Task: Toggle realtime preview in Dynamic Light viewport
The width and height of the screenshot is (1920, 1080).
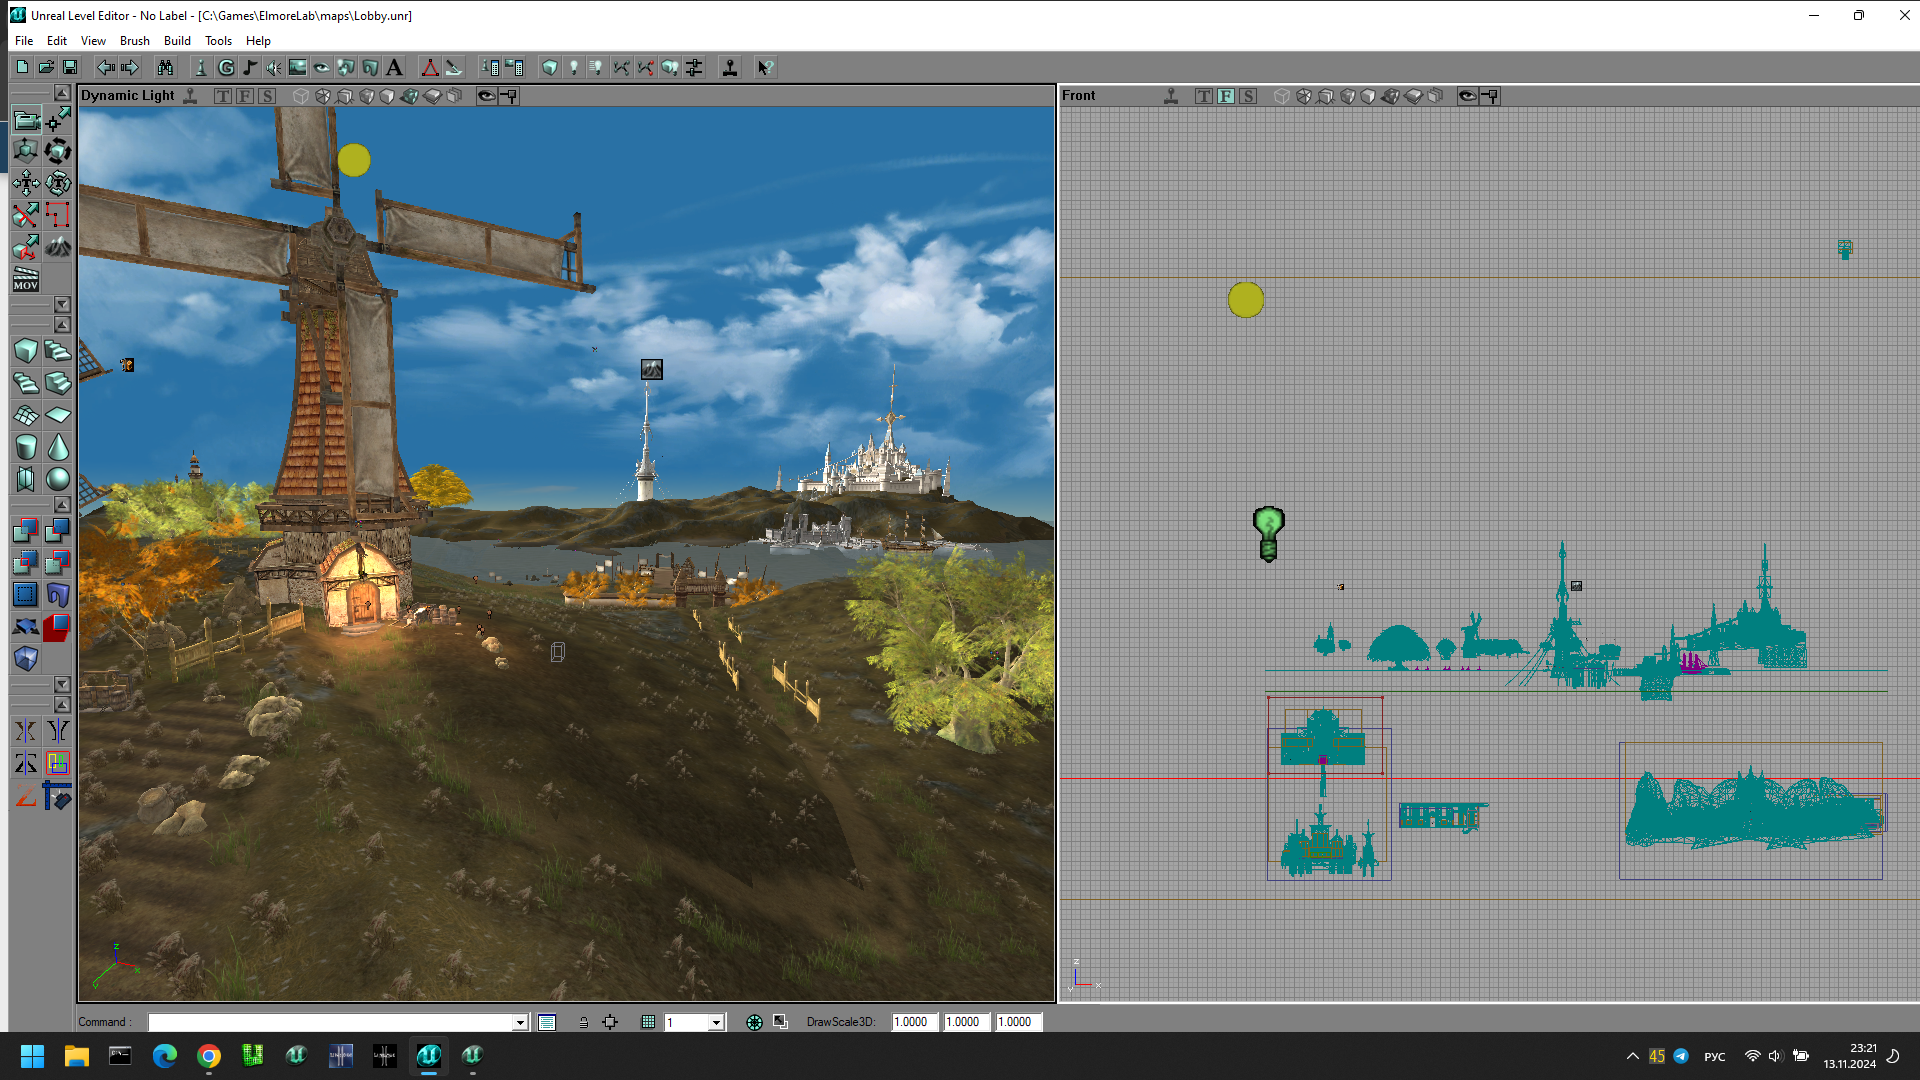Action: tap(190, 96)
